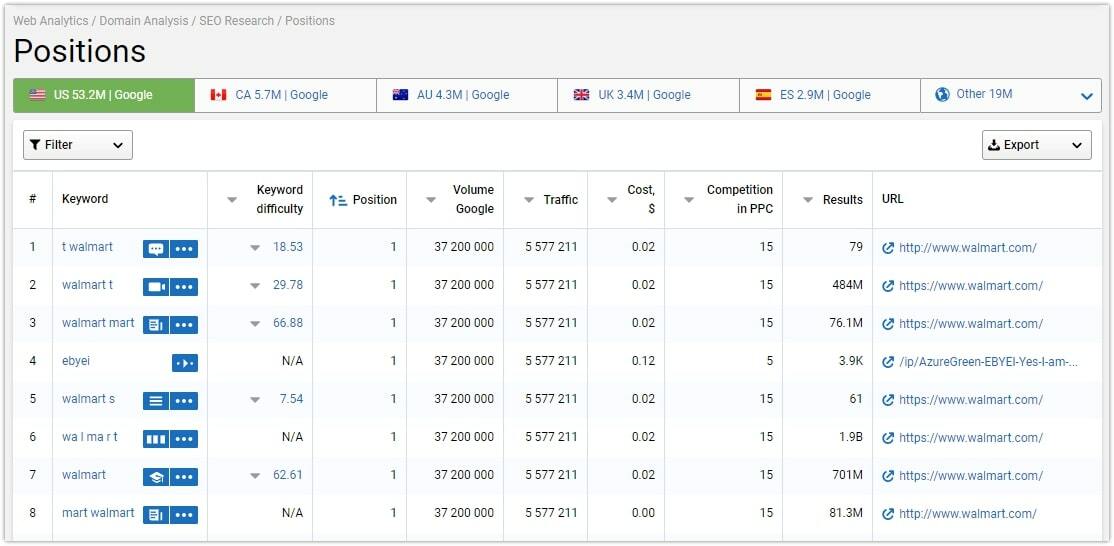Open the 'walmart t' keyword link
1114x546 pixels.
click(87, 285)
